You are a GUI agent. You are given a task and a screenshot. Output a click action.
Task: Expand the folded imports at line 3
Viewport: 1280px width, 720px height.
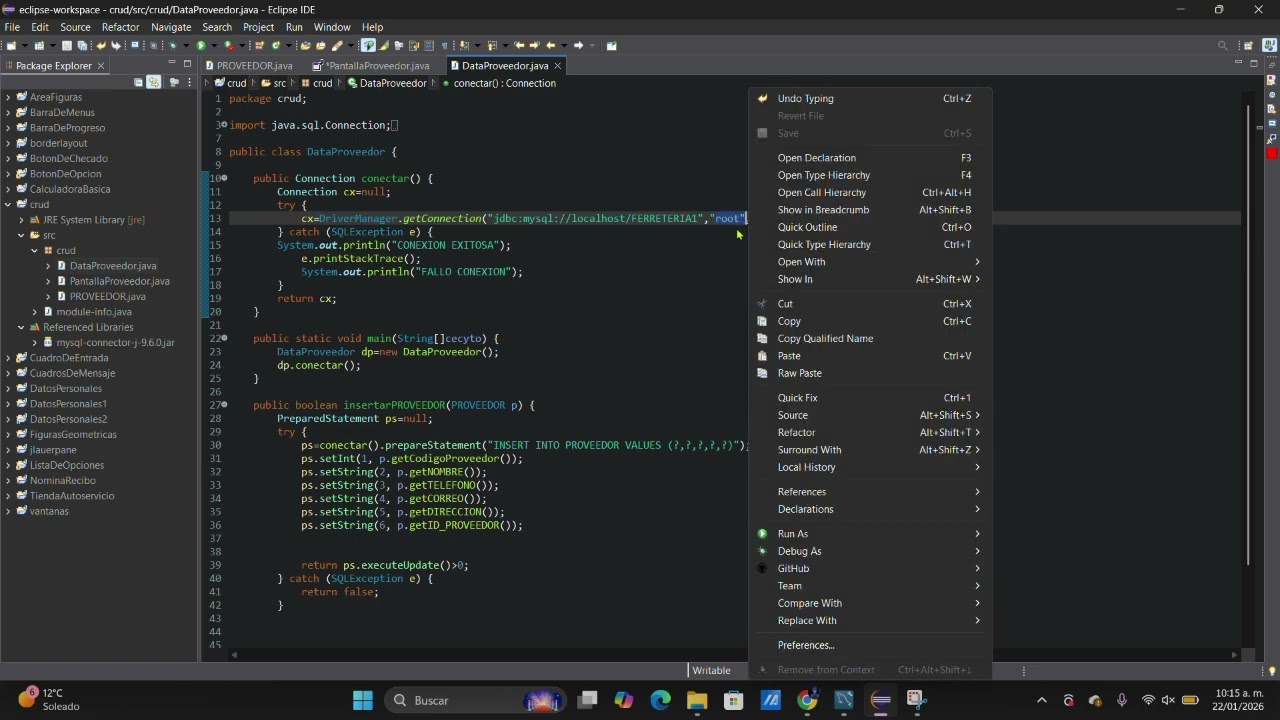tap(224, 125)
